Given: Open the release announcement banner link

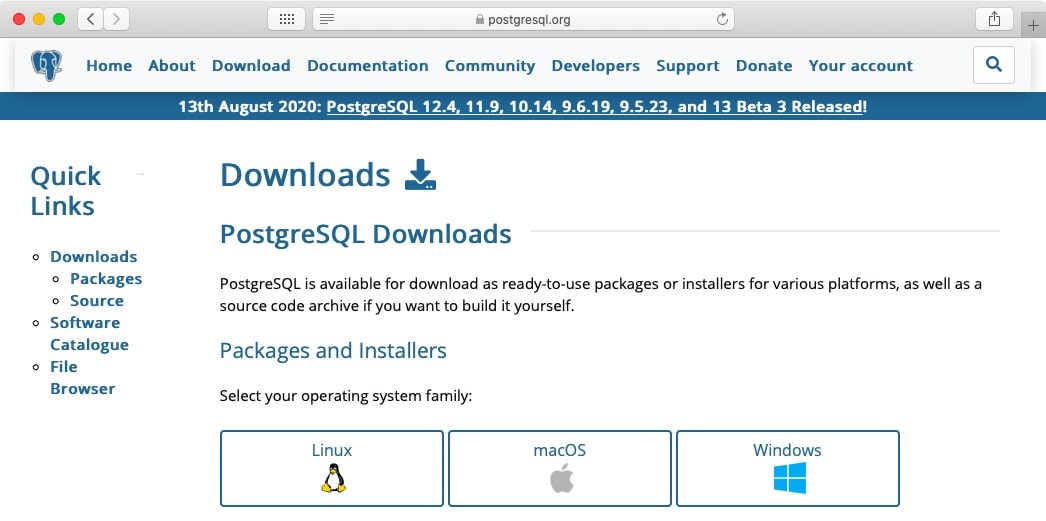Looking at the screenshot, I should pyautogui.click(x=595, y=106).
